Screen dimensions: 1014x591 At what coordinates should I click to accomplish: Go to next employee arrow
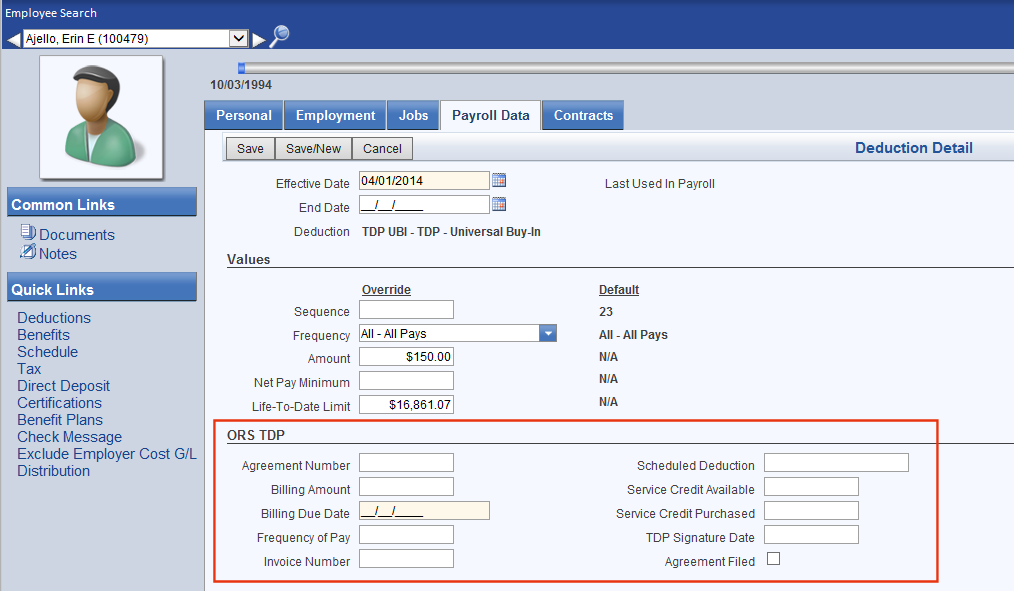tap(259, 39)
